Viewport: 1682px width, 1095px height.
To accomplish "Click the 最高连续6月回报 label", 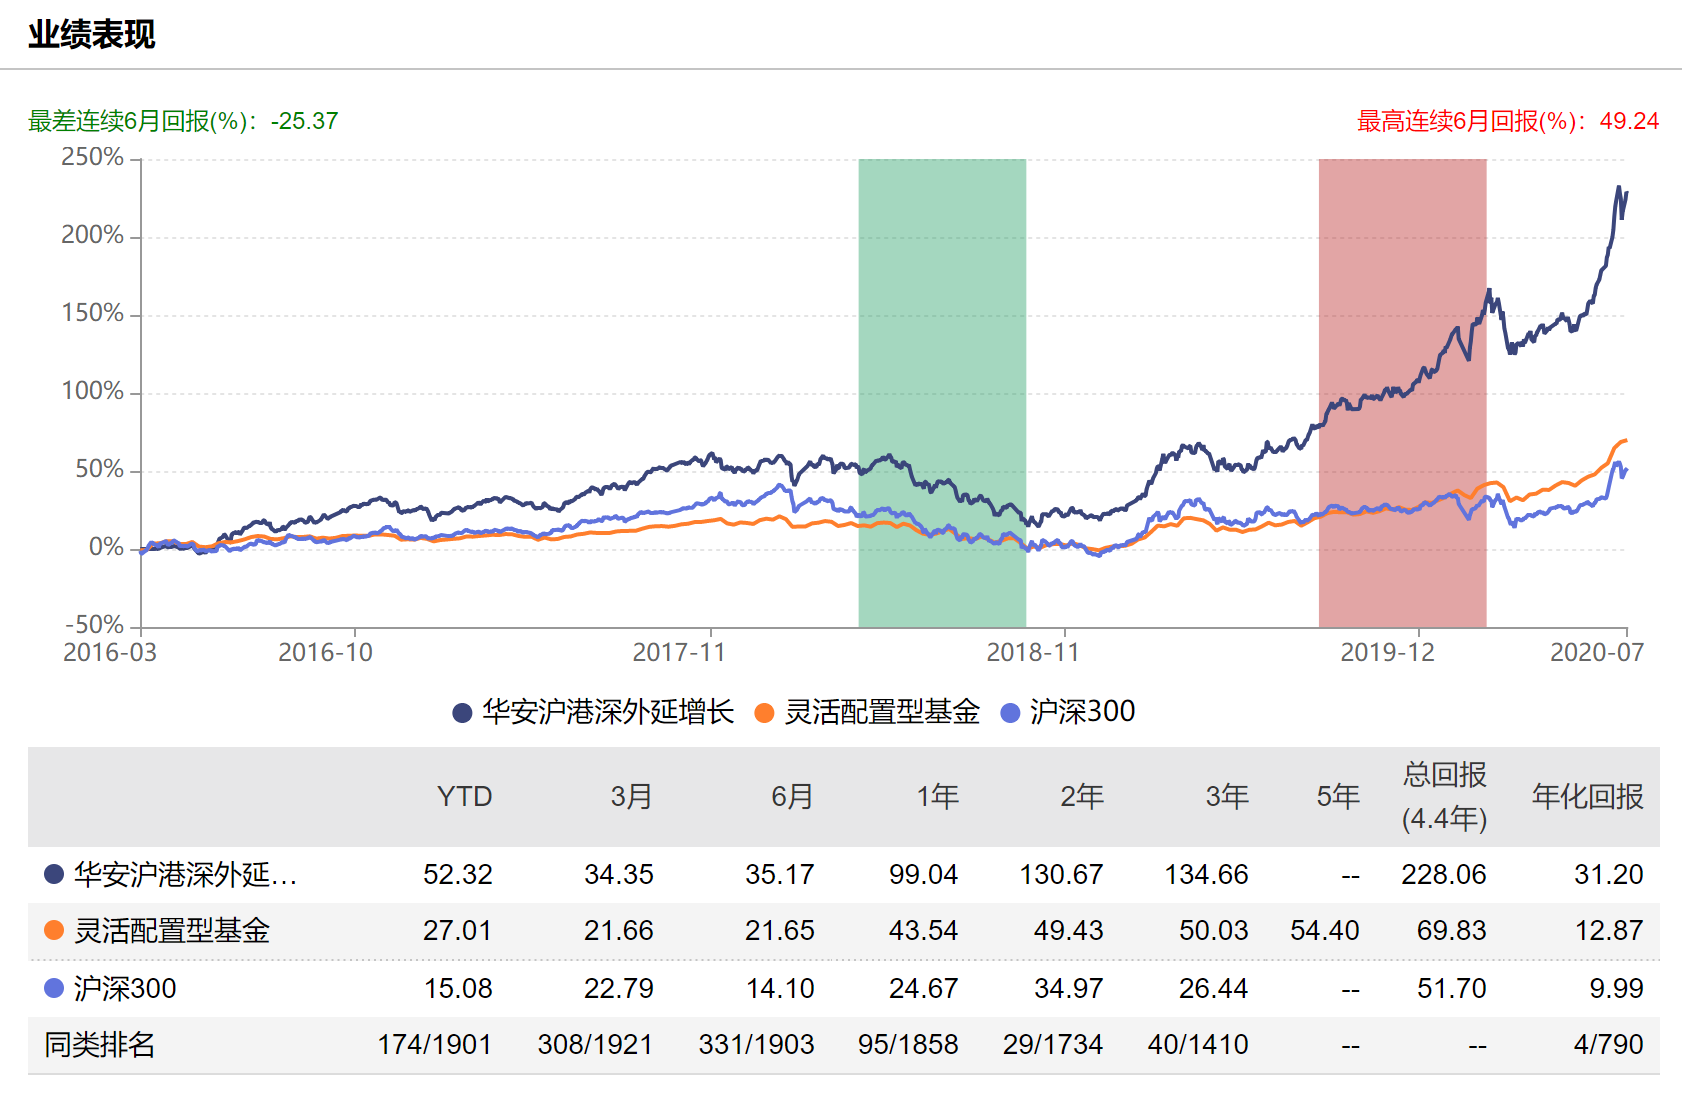I will 1507,121.
